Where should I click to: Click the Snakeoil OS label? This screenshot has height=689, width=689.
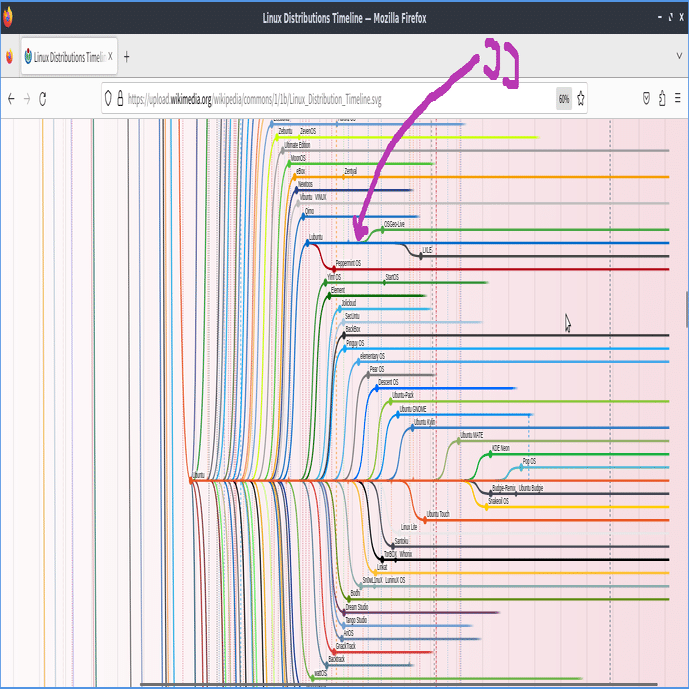click(498, 501)
